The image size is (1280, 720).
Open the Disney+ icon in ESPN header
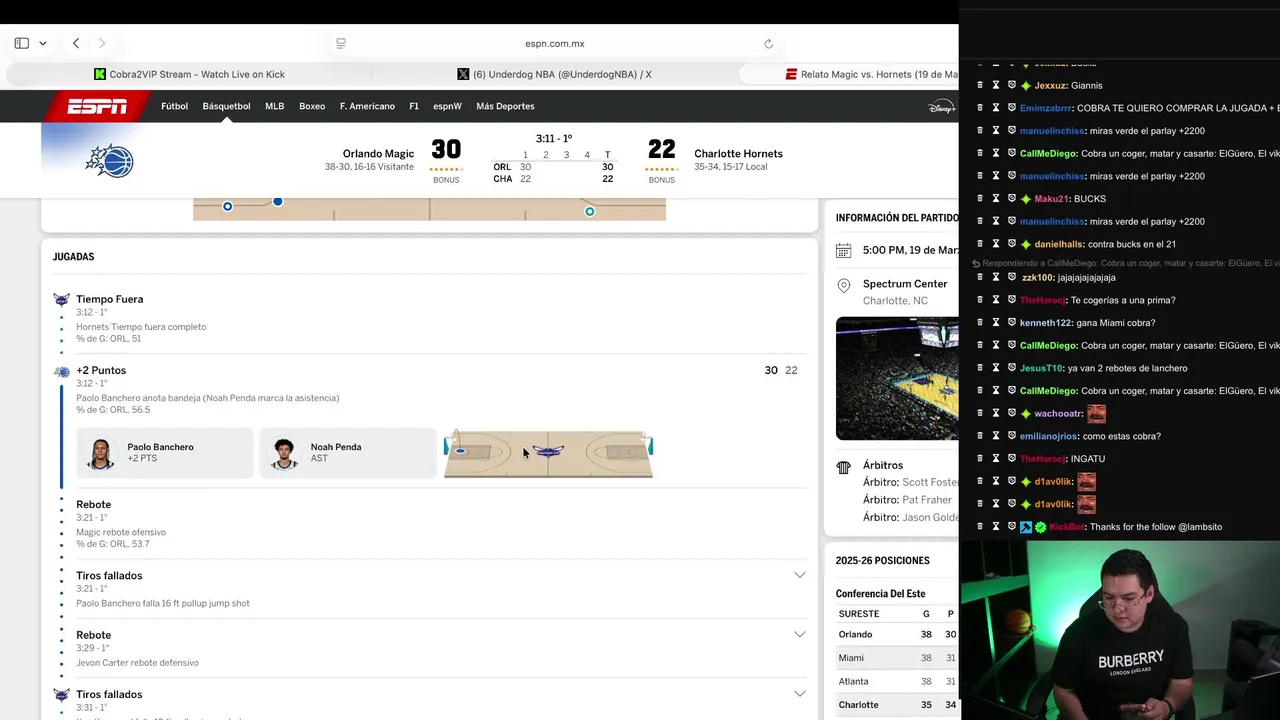pos(941,106)
